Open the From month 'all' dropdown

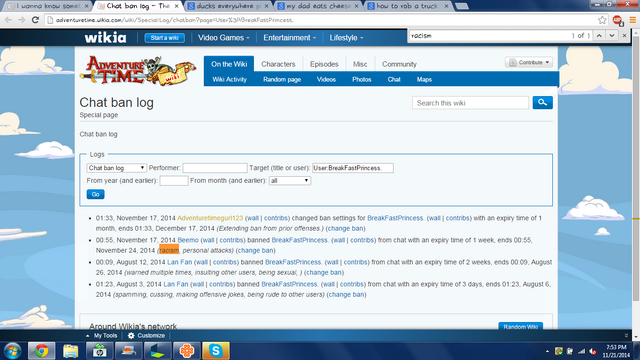click(290, 180)
